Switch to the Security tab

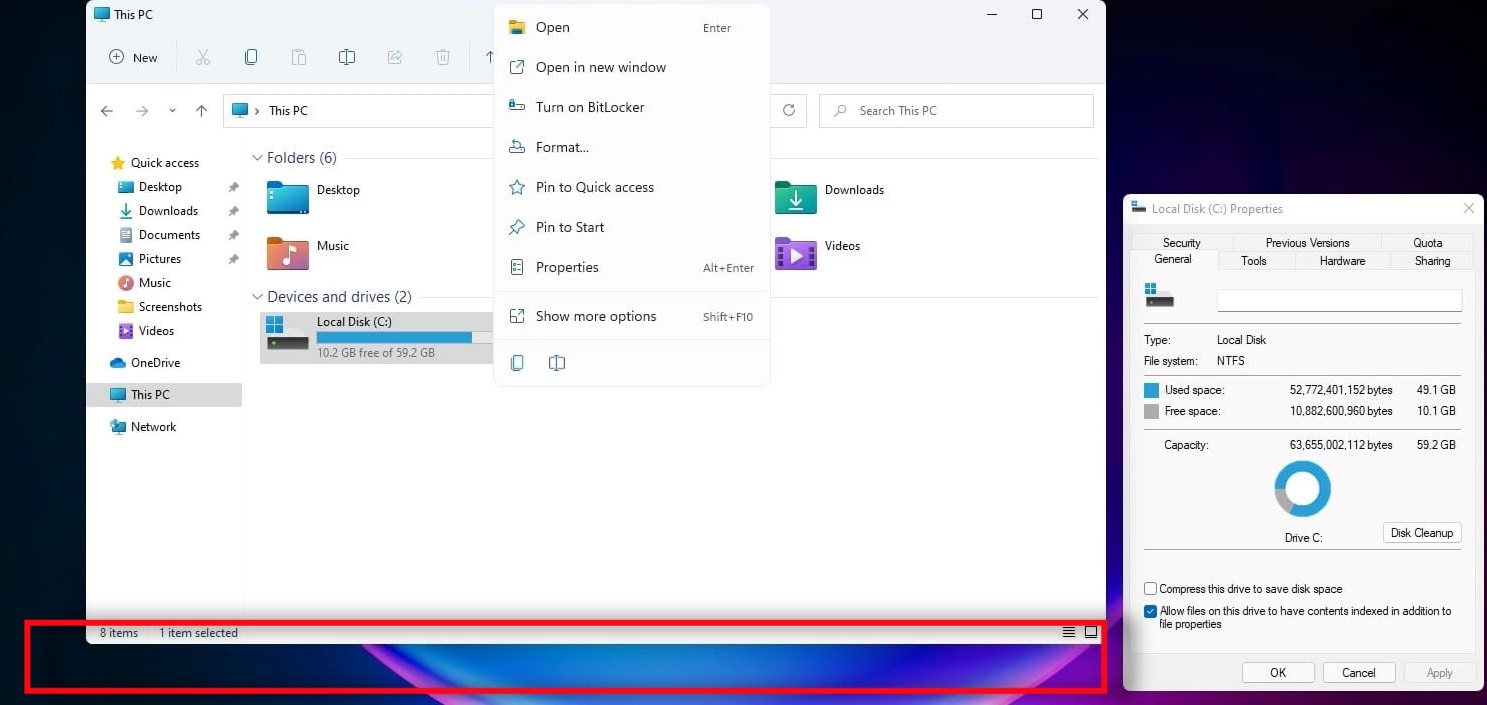pyautogui.click(x=1181, y=242)
